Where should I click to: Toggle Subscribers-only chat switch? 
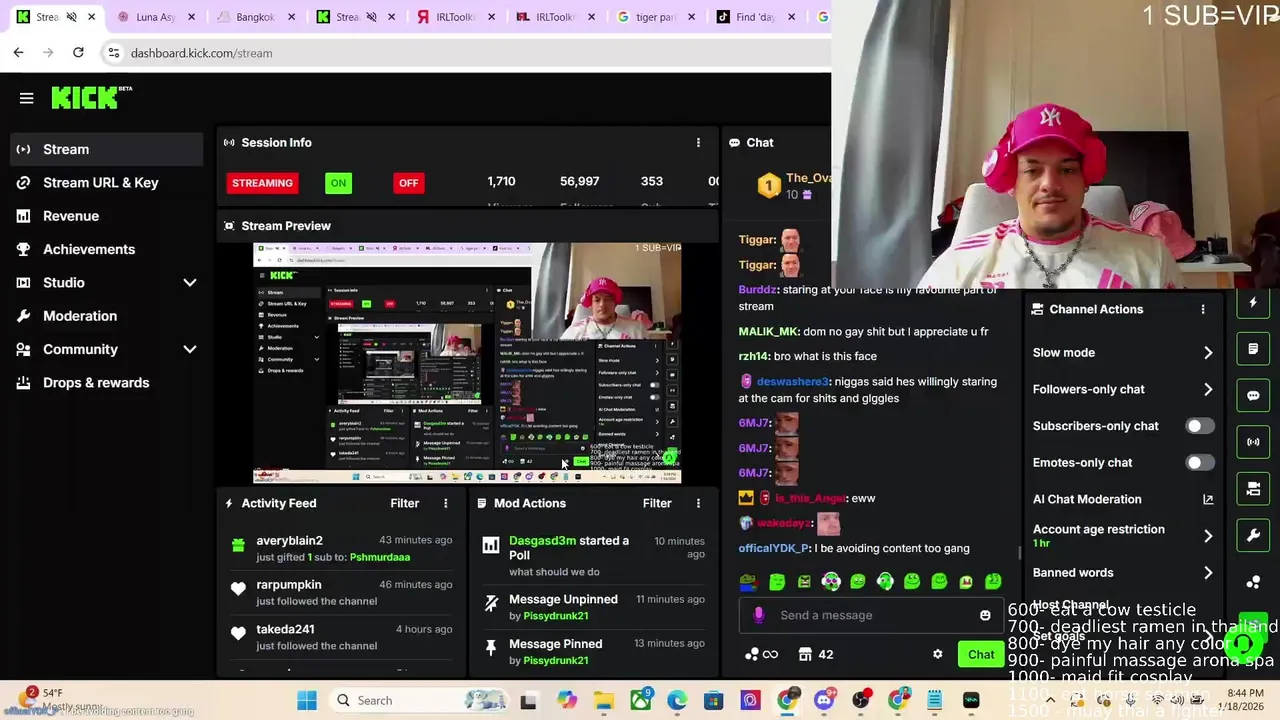(x=1200, y=426)
